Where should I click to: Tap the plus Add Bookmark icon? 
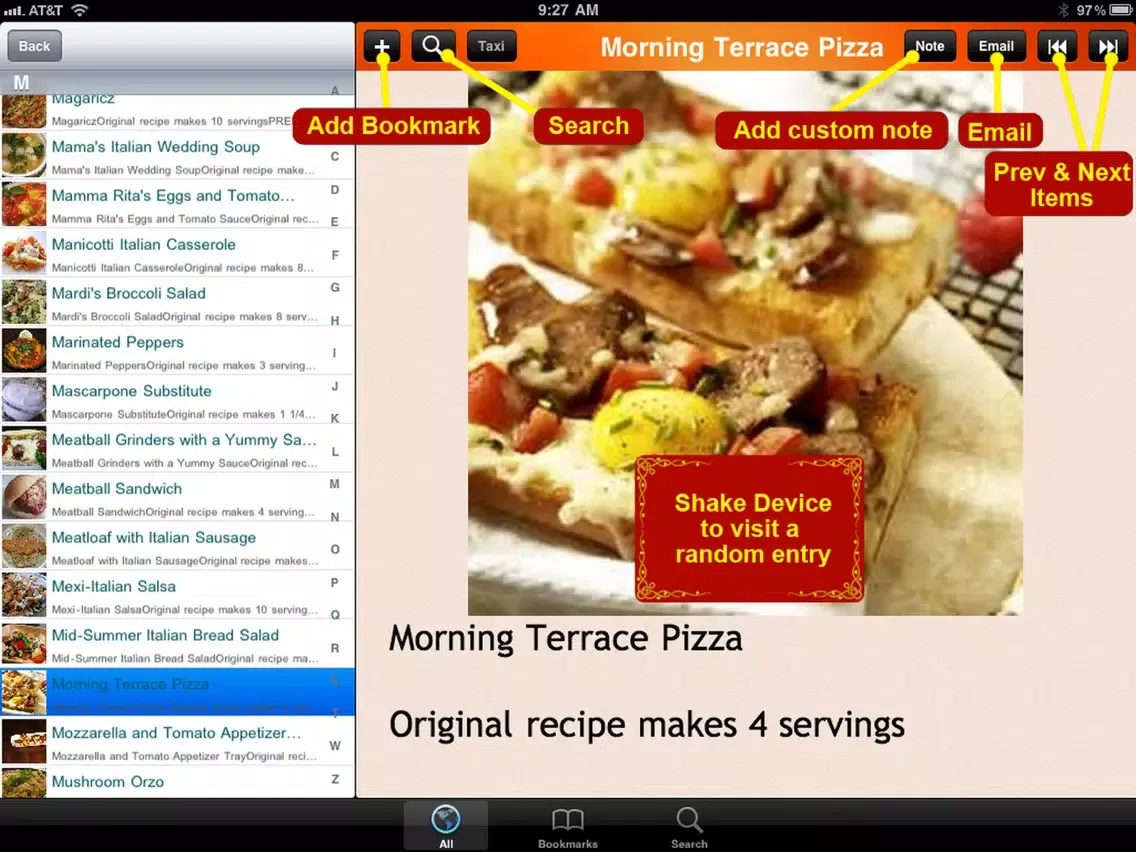tap(382, 47)
